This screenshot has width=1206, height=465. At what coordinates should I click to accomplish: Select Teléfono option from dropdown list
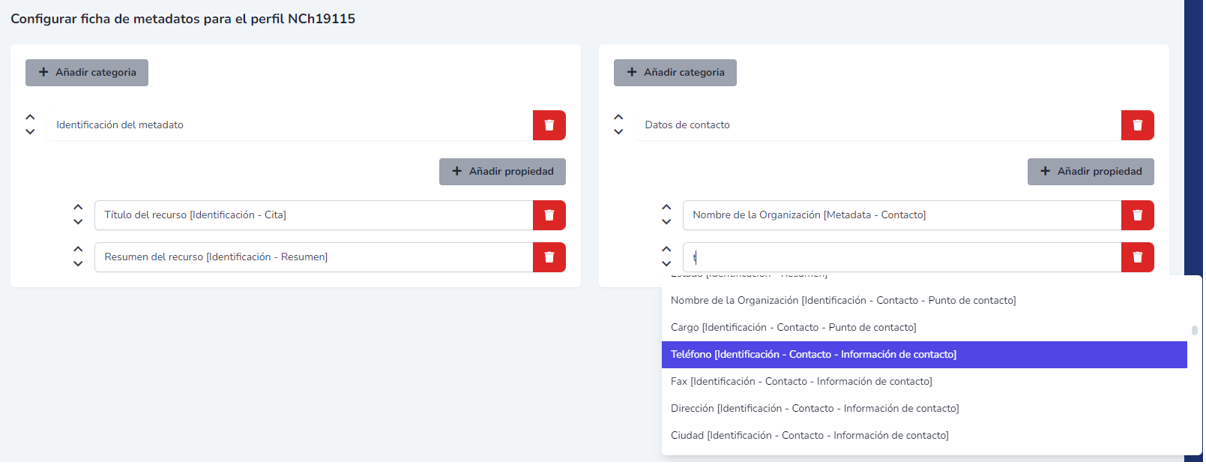[x=923, y=354]
